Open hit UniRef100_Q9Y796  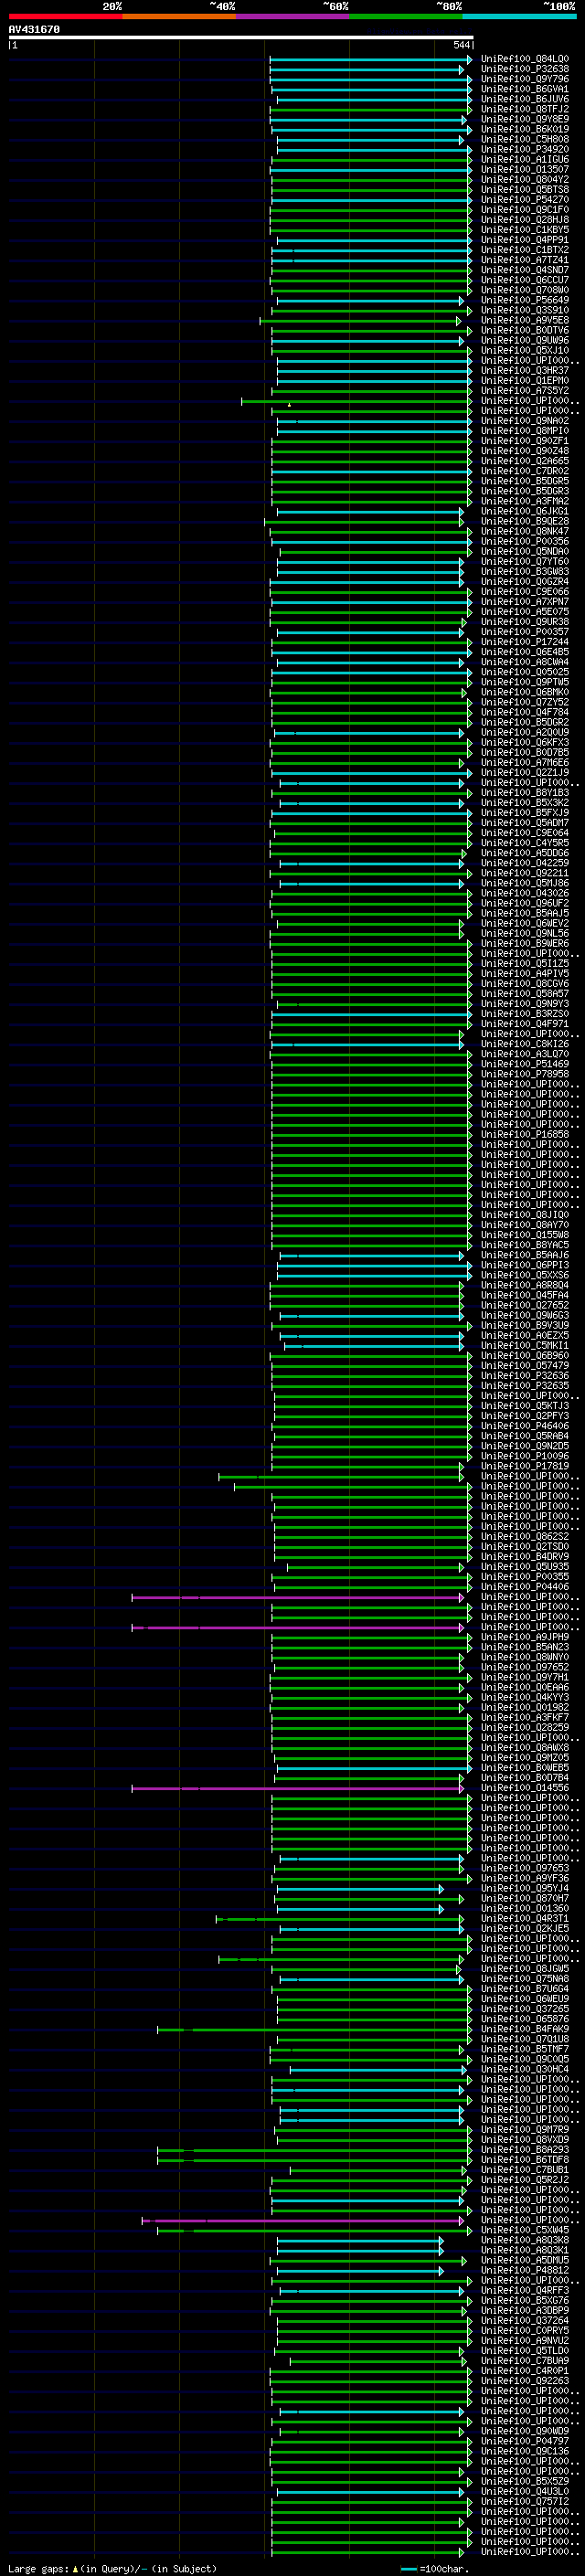point(524,79)
